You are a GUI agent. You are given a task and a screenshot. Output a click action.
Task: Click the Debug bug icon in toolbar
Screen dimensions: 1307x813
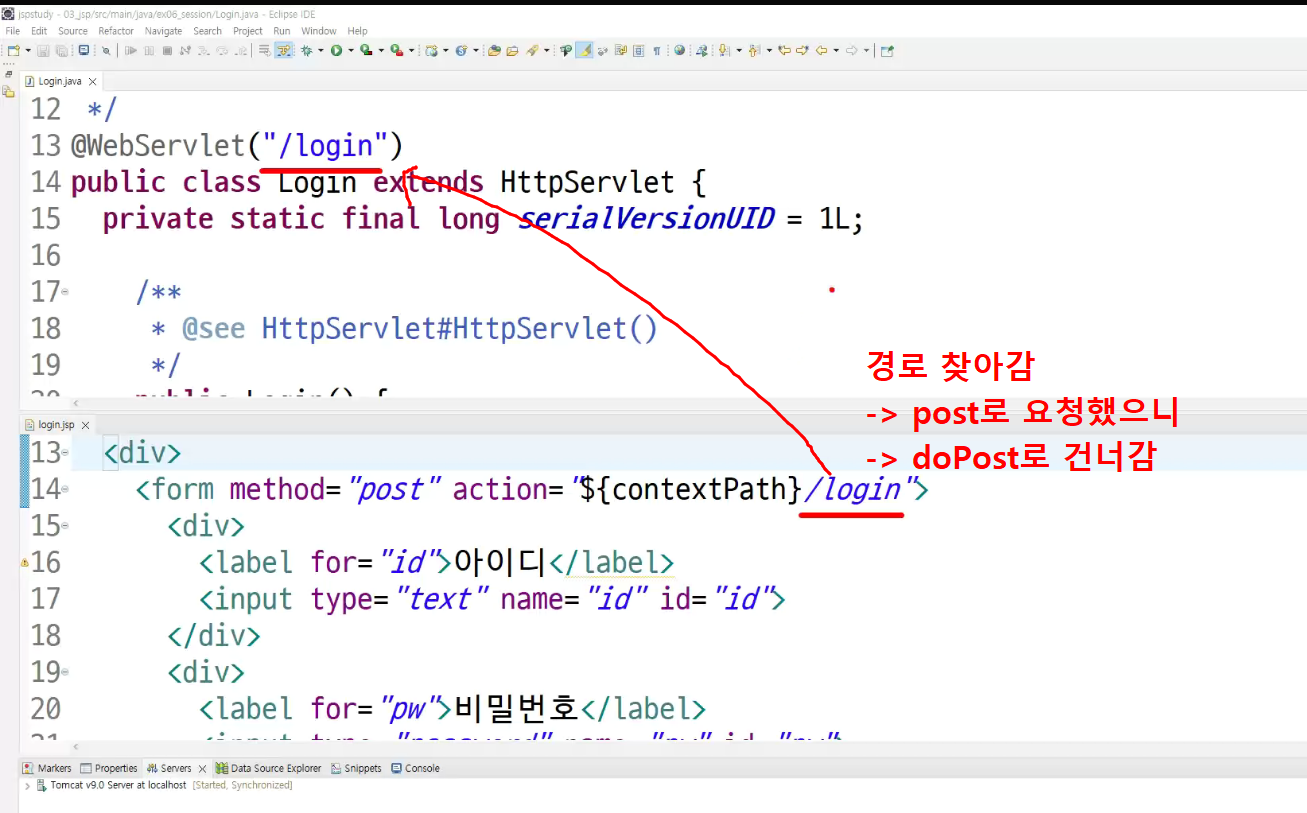click(306, 50)
